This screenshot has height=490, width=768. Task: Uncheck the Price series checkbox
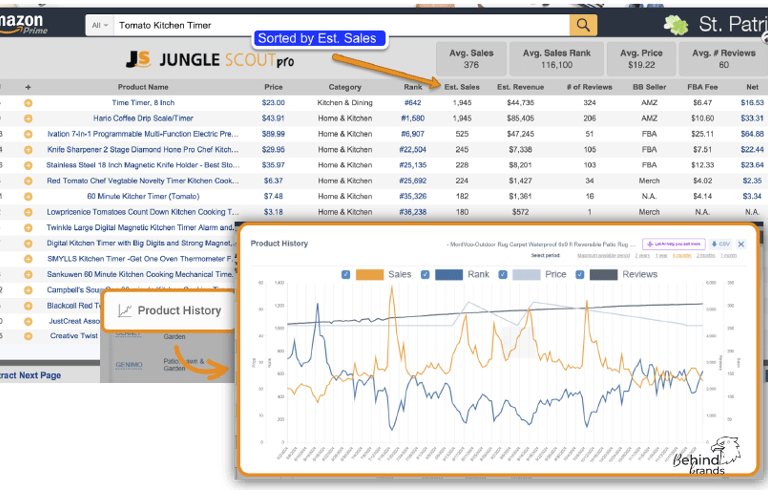point(503,274)
